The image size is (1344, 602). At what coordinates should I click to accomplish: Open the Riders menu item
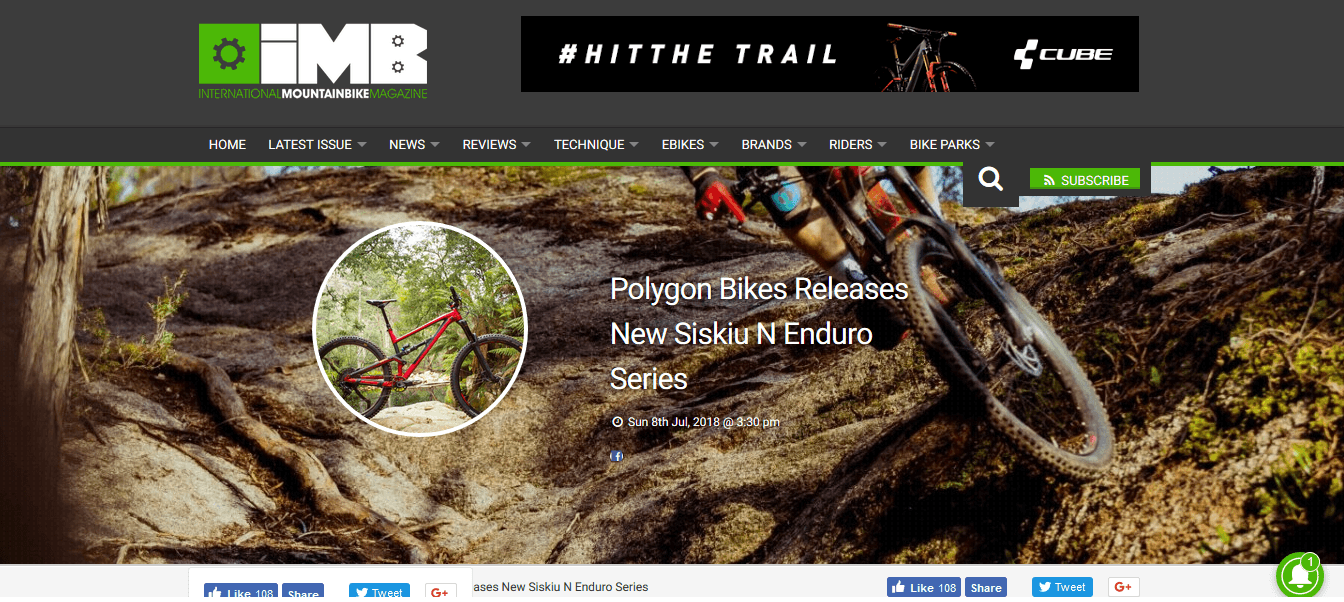(858, 145)
